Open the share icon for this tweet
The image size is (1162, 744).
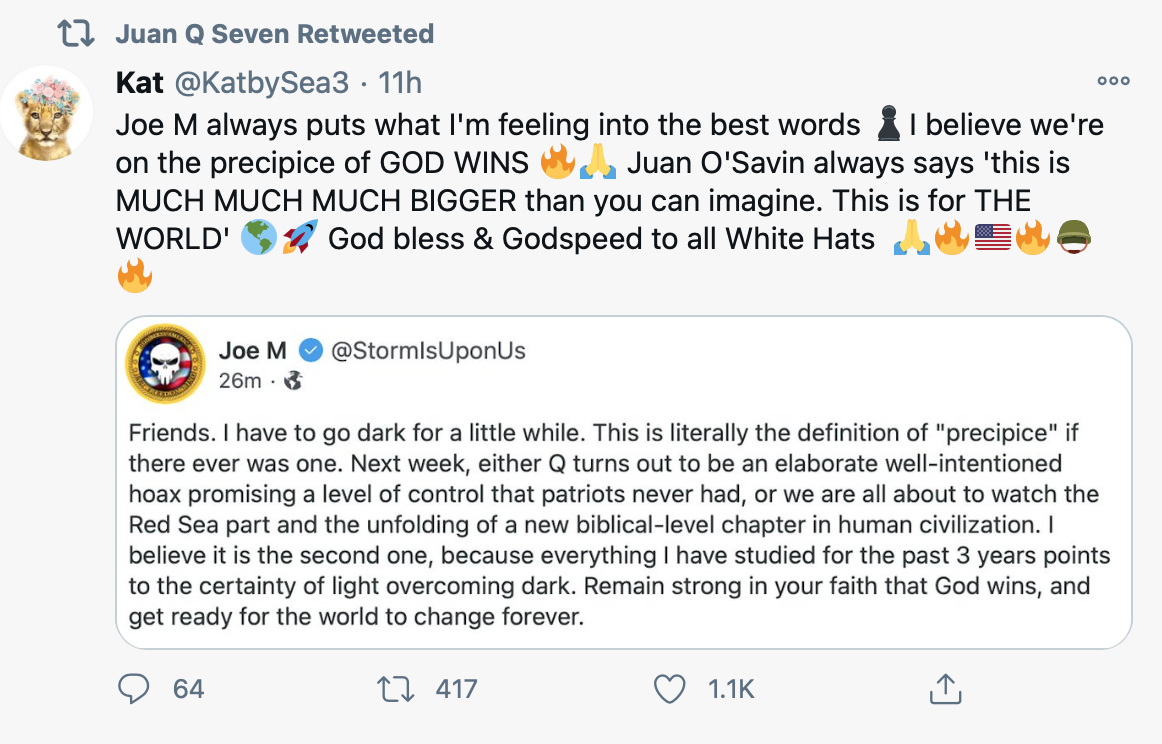[945, 688]
